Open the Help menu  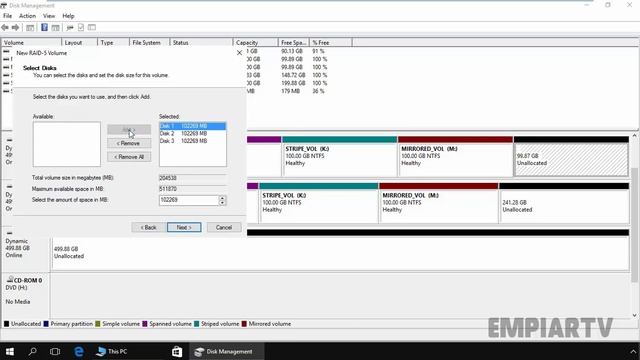click(68, 16)
